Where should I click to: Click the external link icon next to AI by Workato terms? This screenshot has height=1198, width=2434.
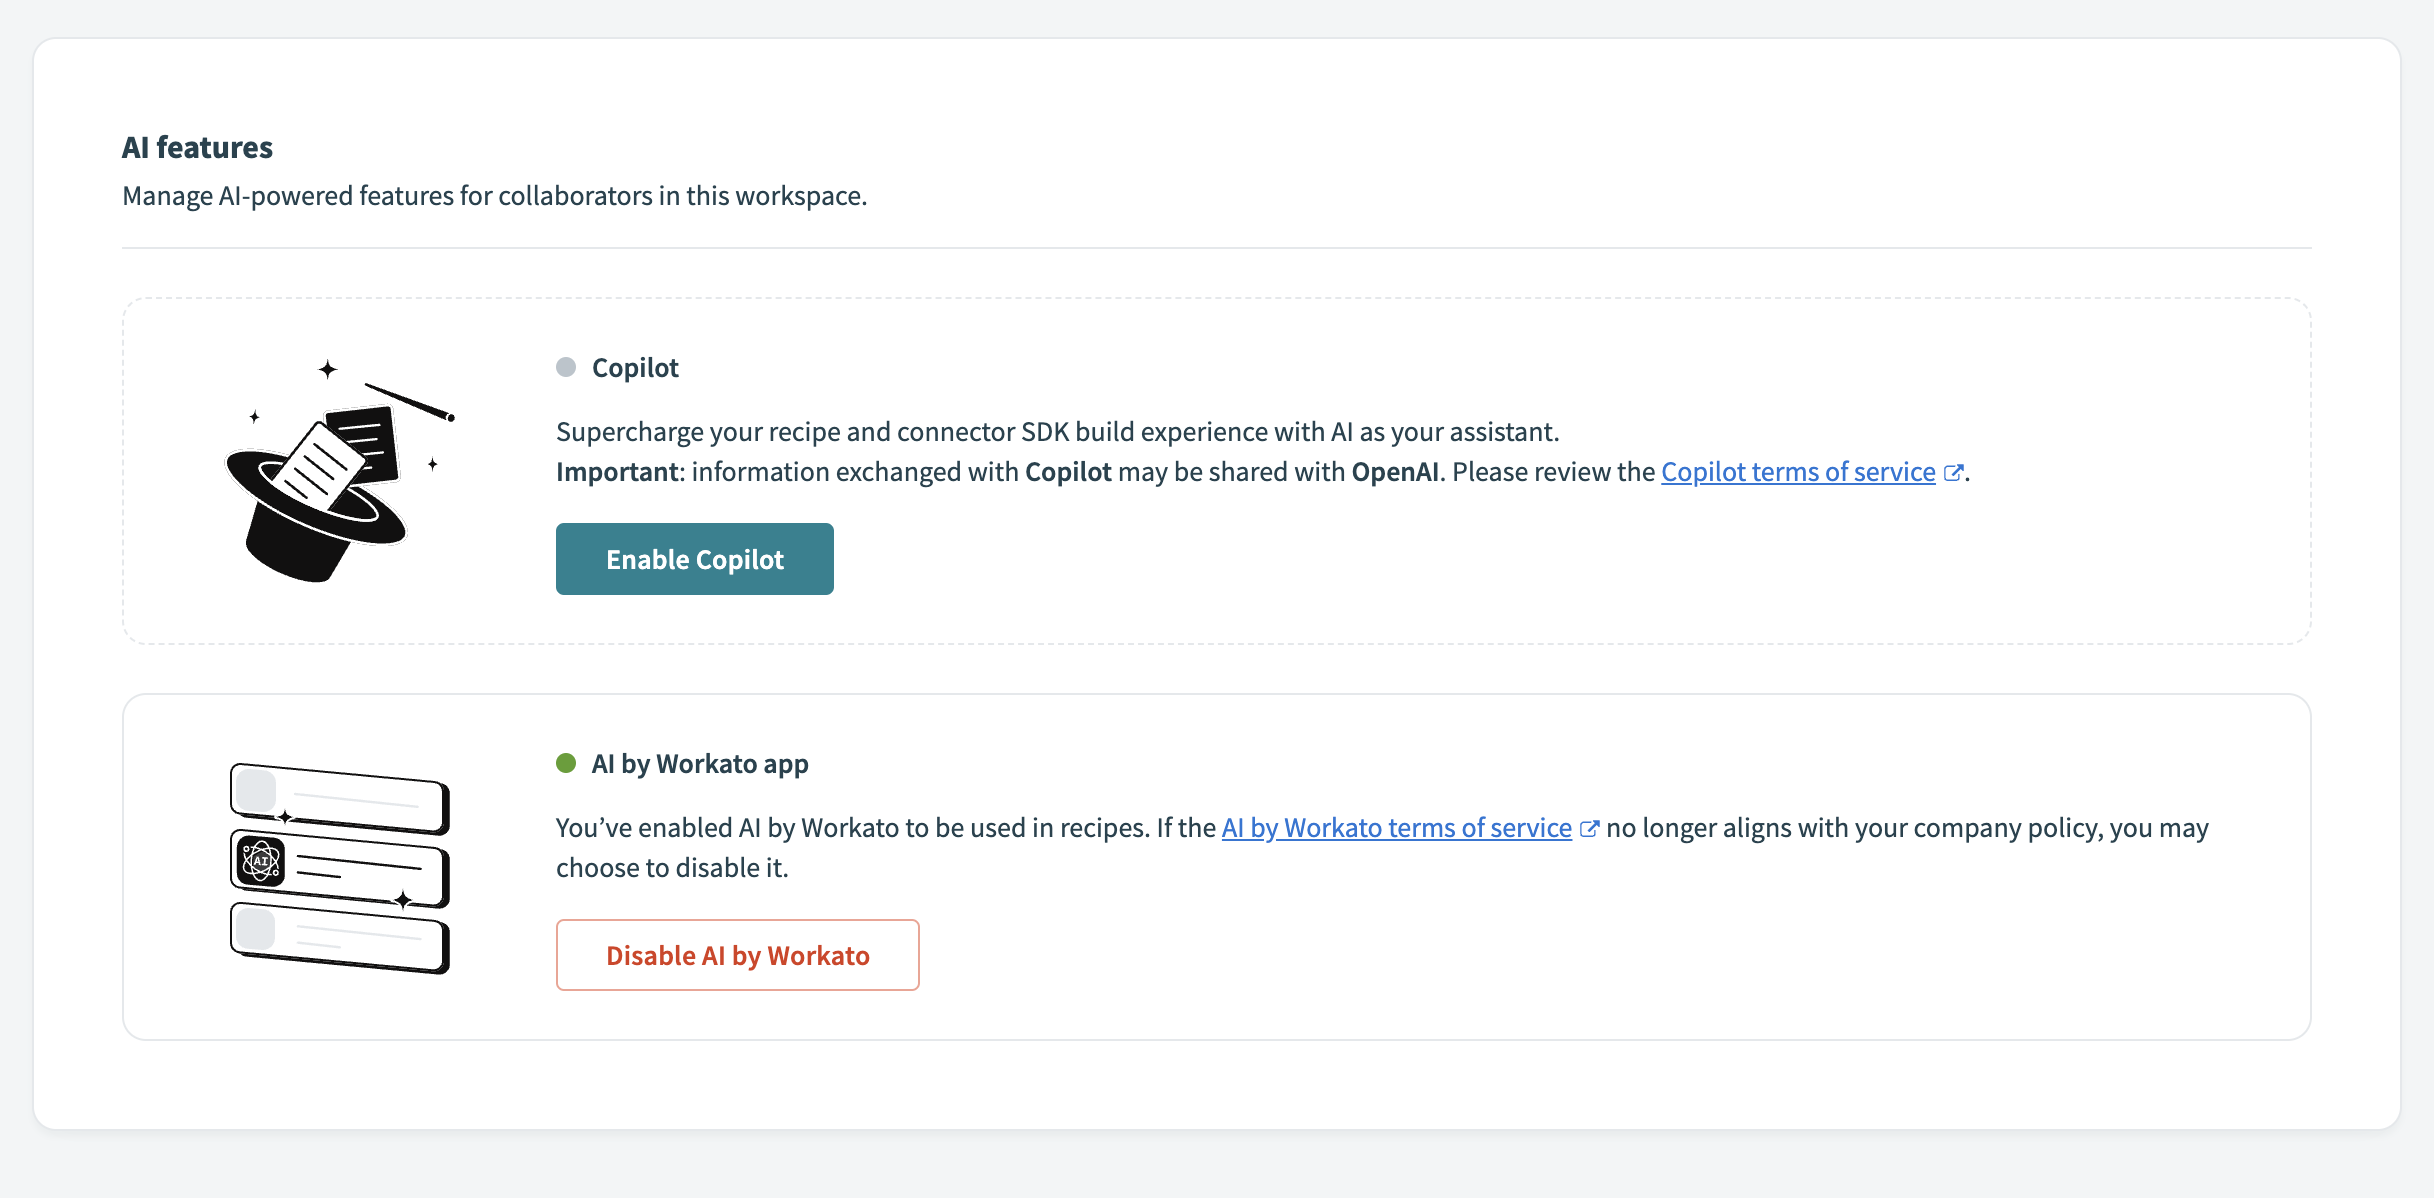click(x=1589, y=828)
